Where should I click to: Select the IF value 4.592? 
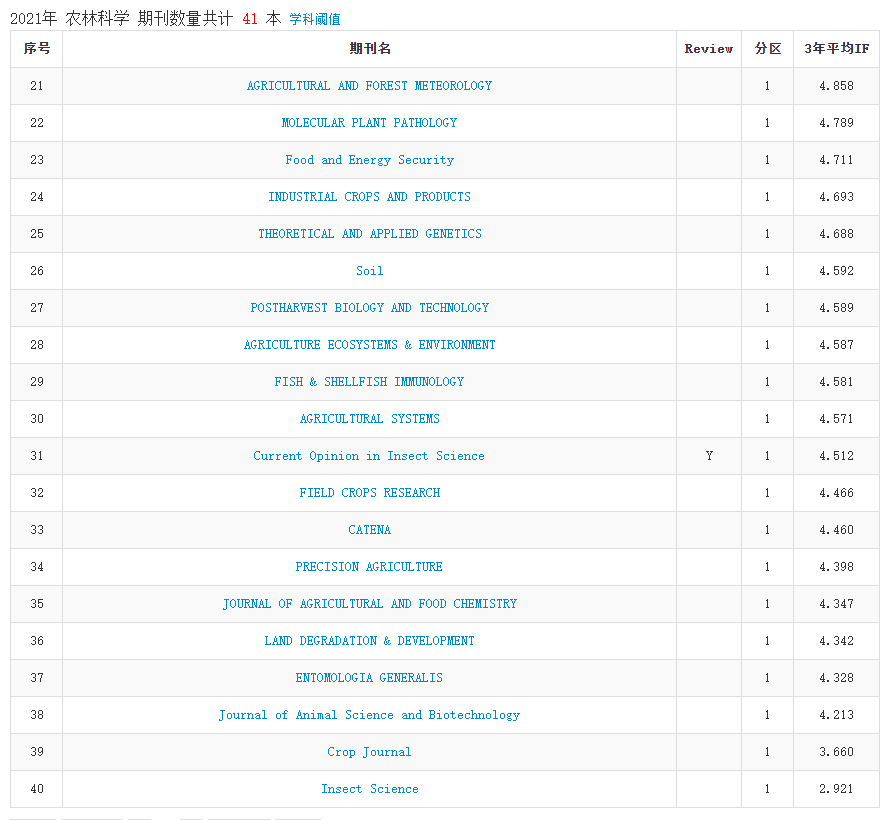click(x=836, y=271)
